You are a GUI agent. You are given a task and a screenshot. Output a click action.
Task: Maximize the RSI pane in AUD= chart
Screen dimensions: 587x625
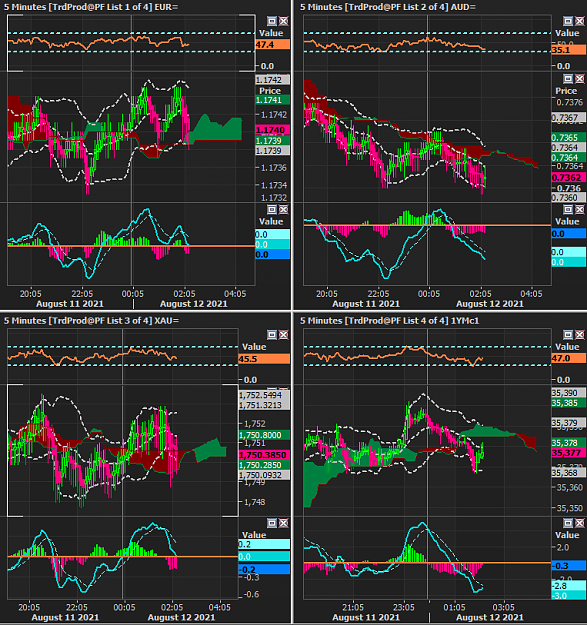568,21
